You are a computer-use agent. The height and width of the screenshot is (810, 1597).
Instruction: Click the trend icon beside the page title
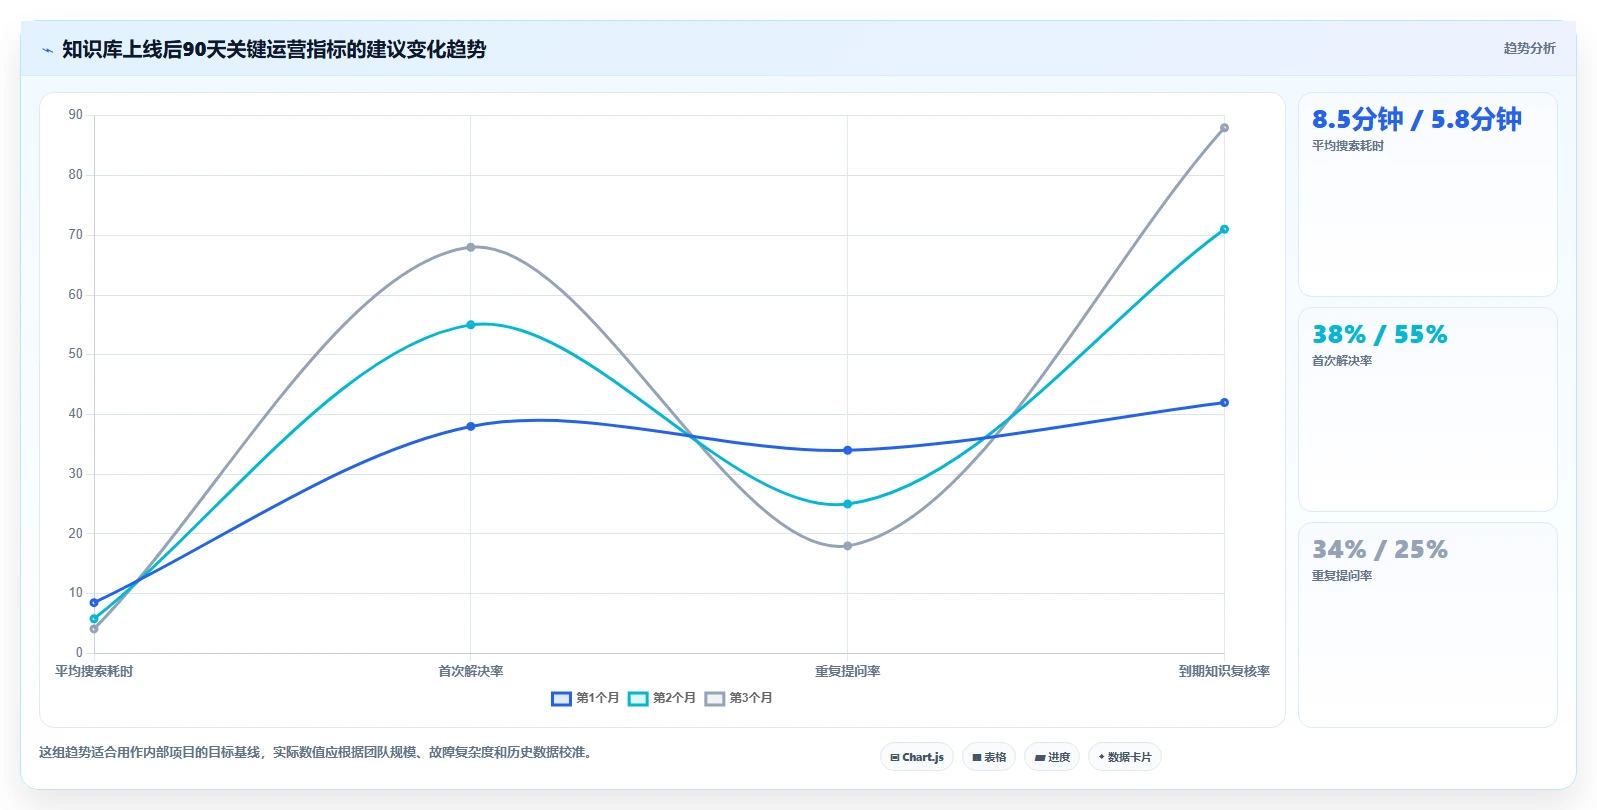pos(47,50)
